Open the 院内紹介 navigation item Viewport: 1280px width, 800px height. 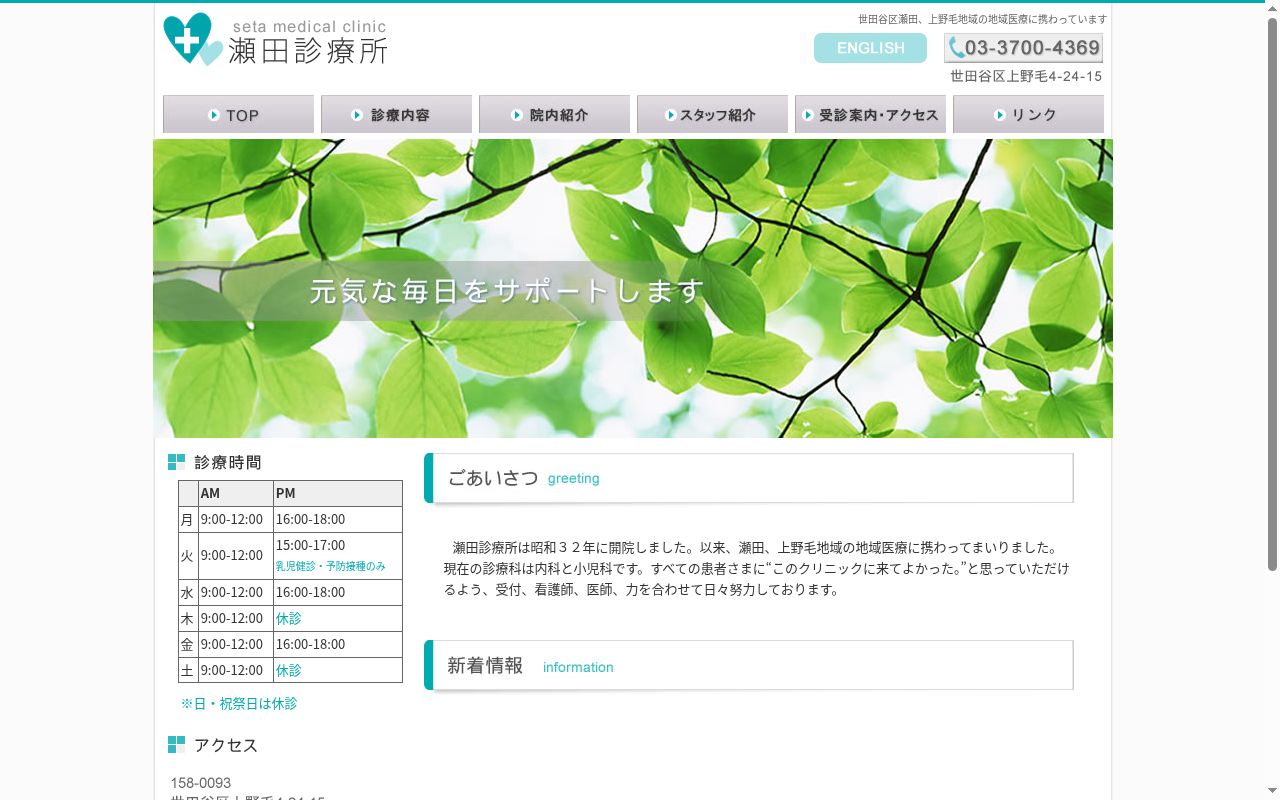pos(554,114)
